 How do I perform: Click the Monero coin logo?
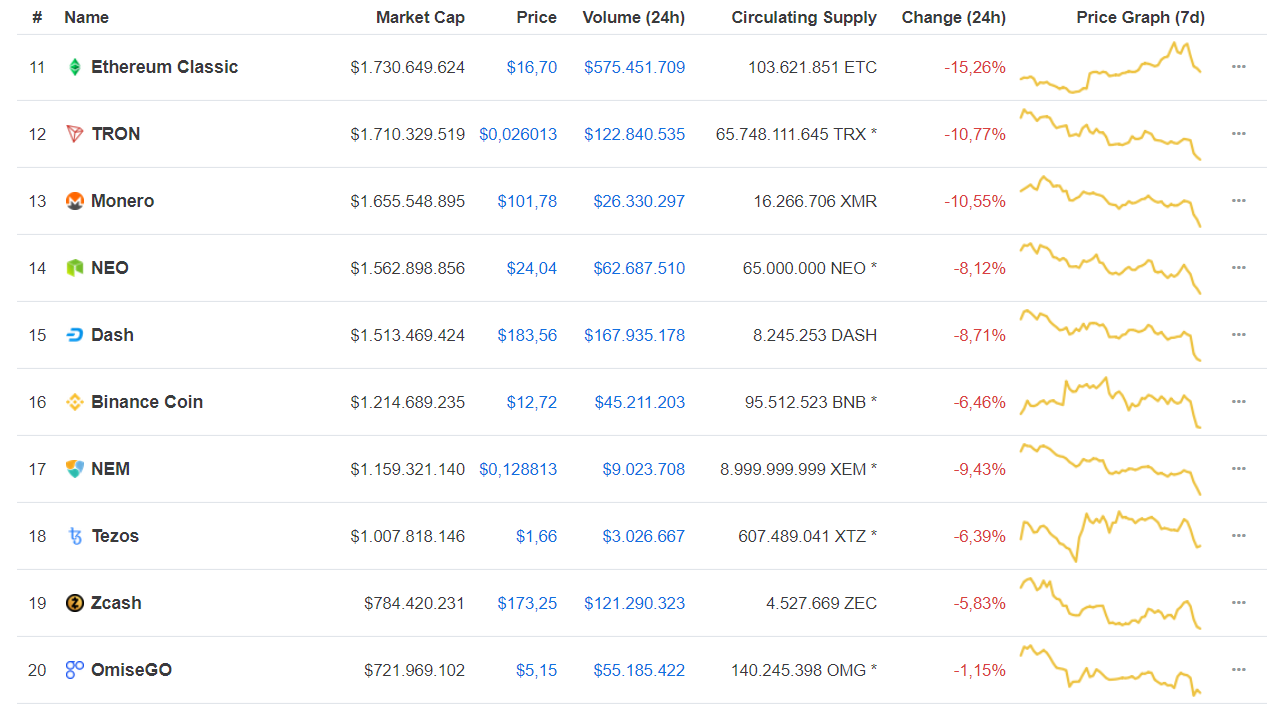(74, 200)
